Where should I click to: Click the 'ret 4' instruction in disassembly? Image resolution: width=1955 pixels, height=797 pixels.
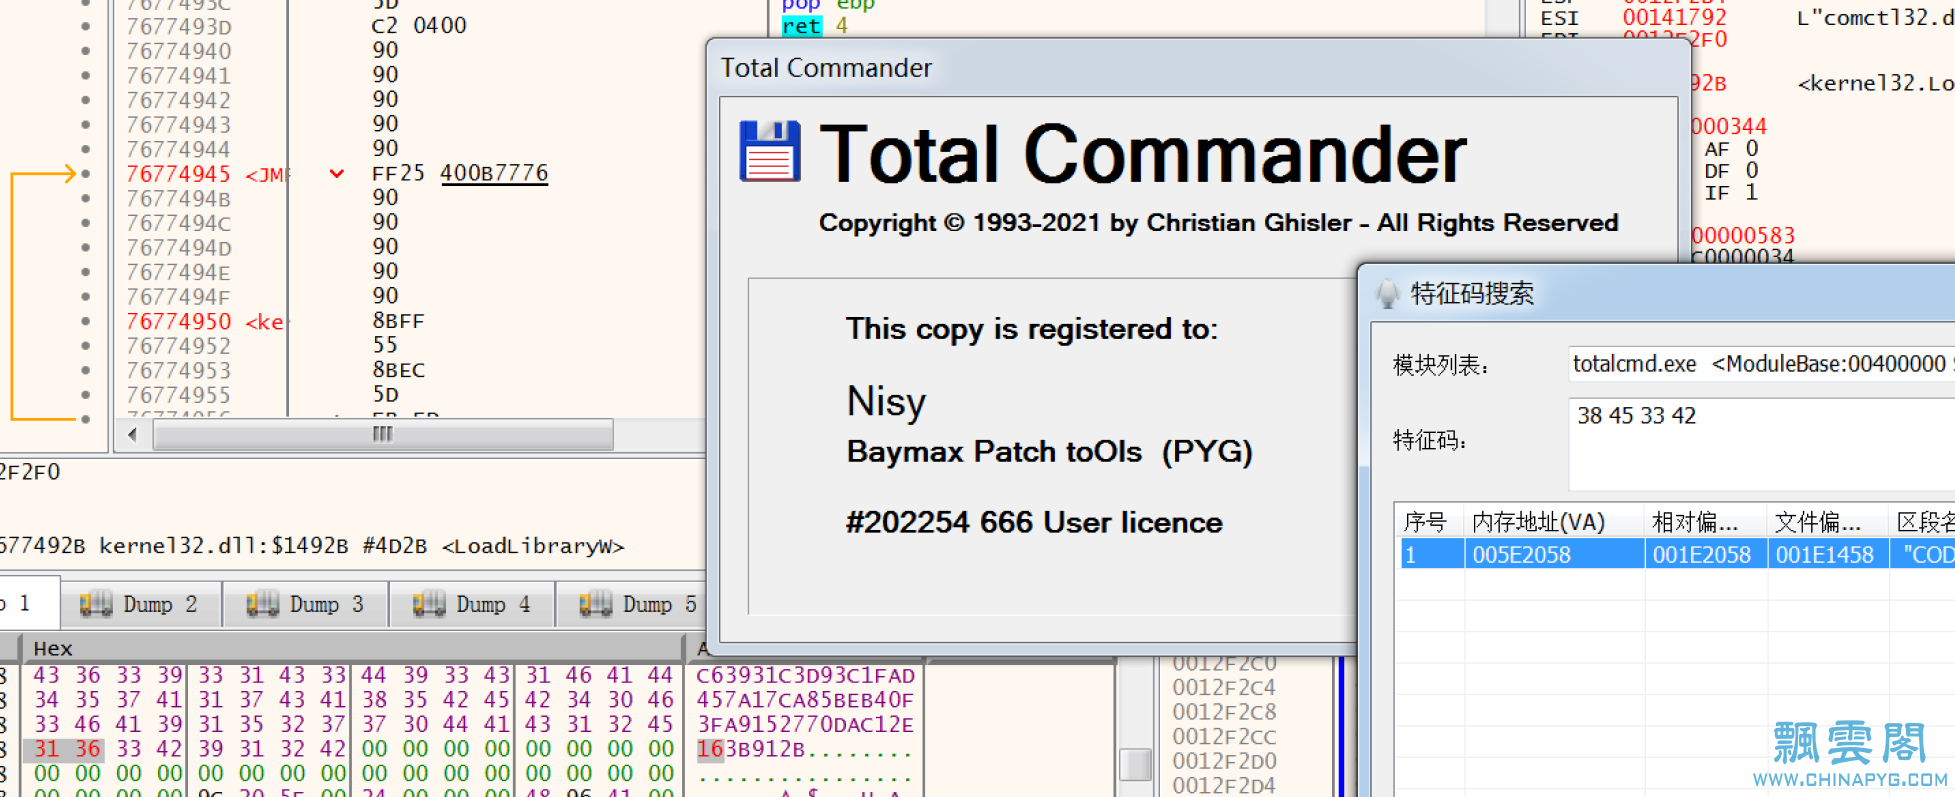point(815,26)
